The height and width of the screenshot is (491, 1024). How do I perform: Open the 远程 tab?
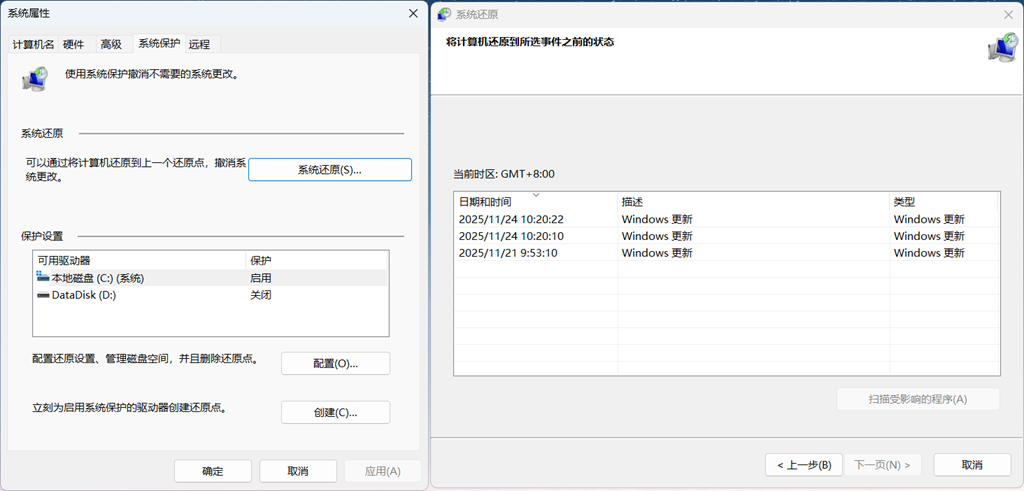(x=200, y=44)
